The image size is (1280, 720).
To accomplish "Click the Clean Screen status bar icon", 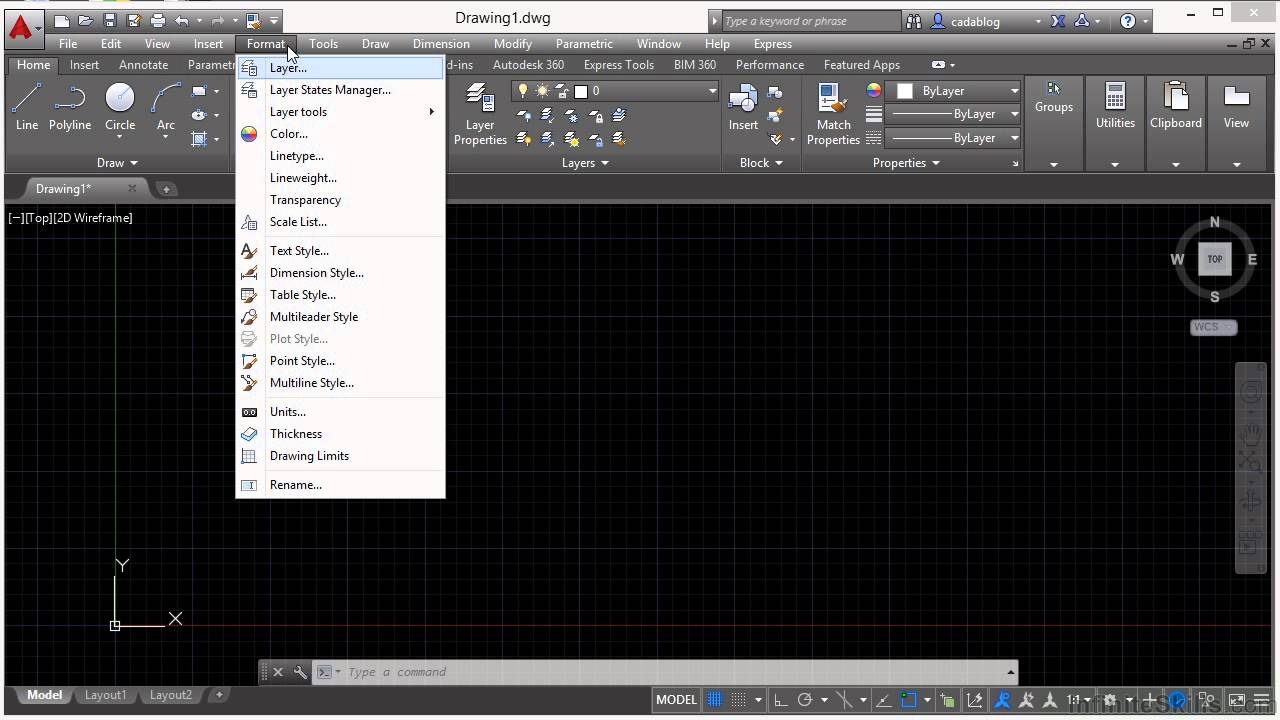I will click(x=1236, y=700).
